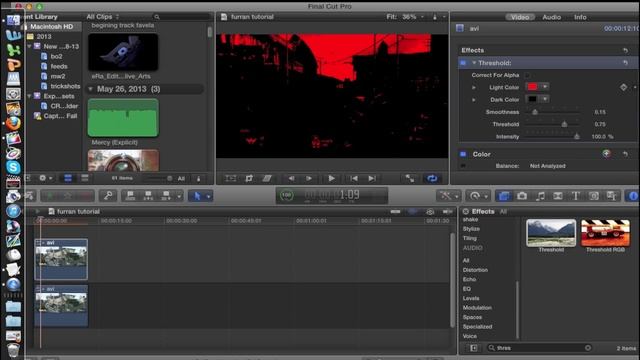The width and height of the screenshot is (640, 360).
Task: Open Light Color swatch dropdown arrow
Action: [545, 87]
